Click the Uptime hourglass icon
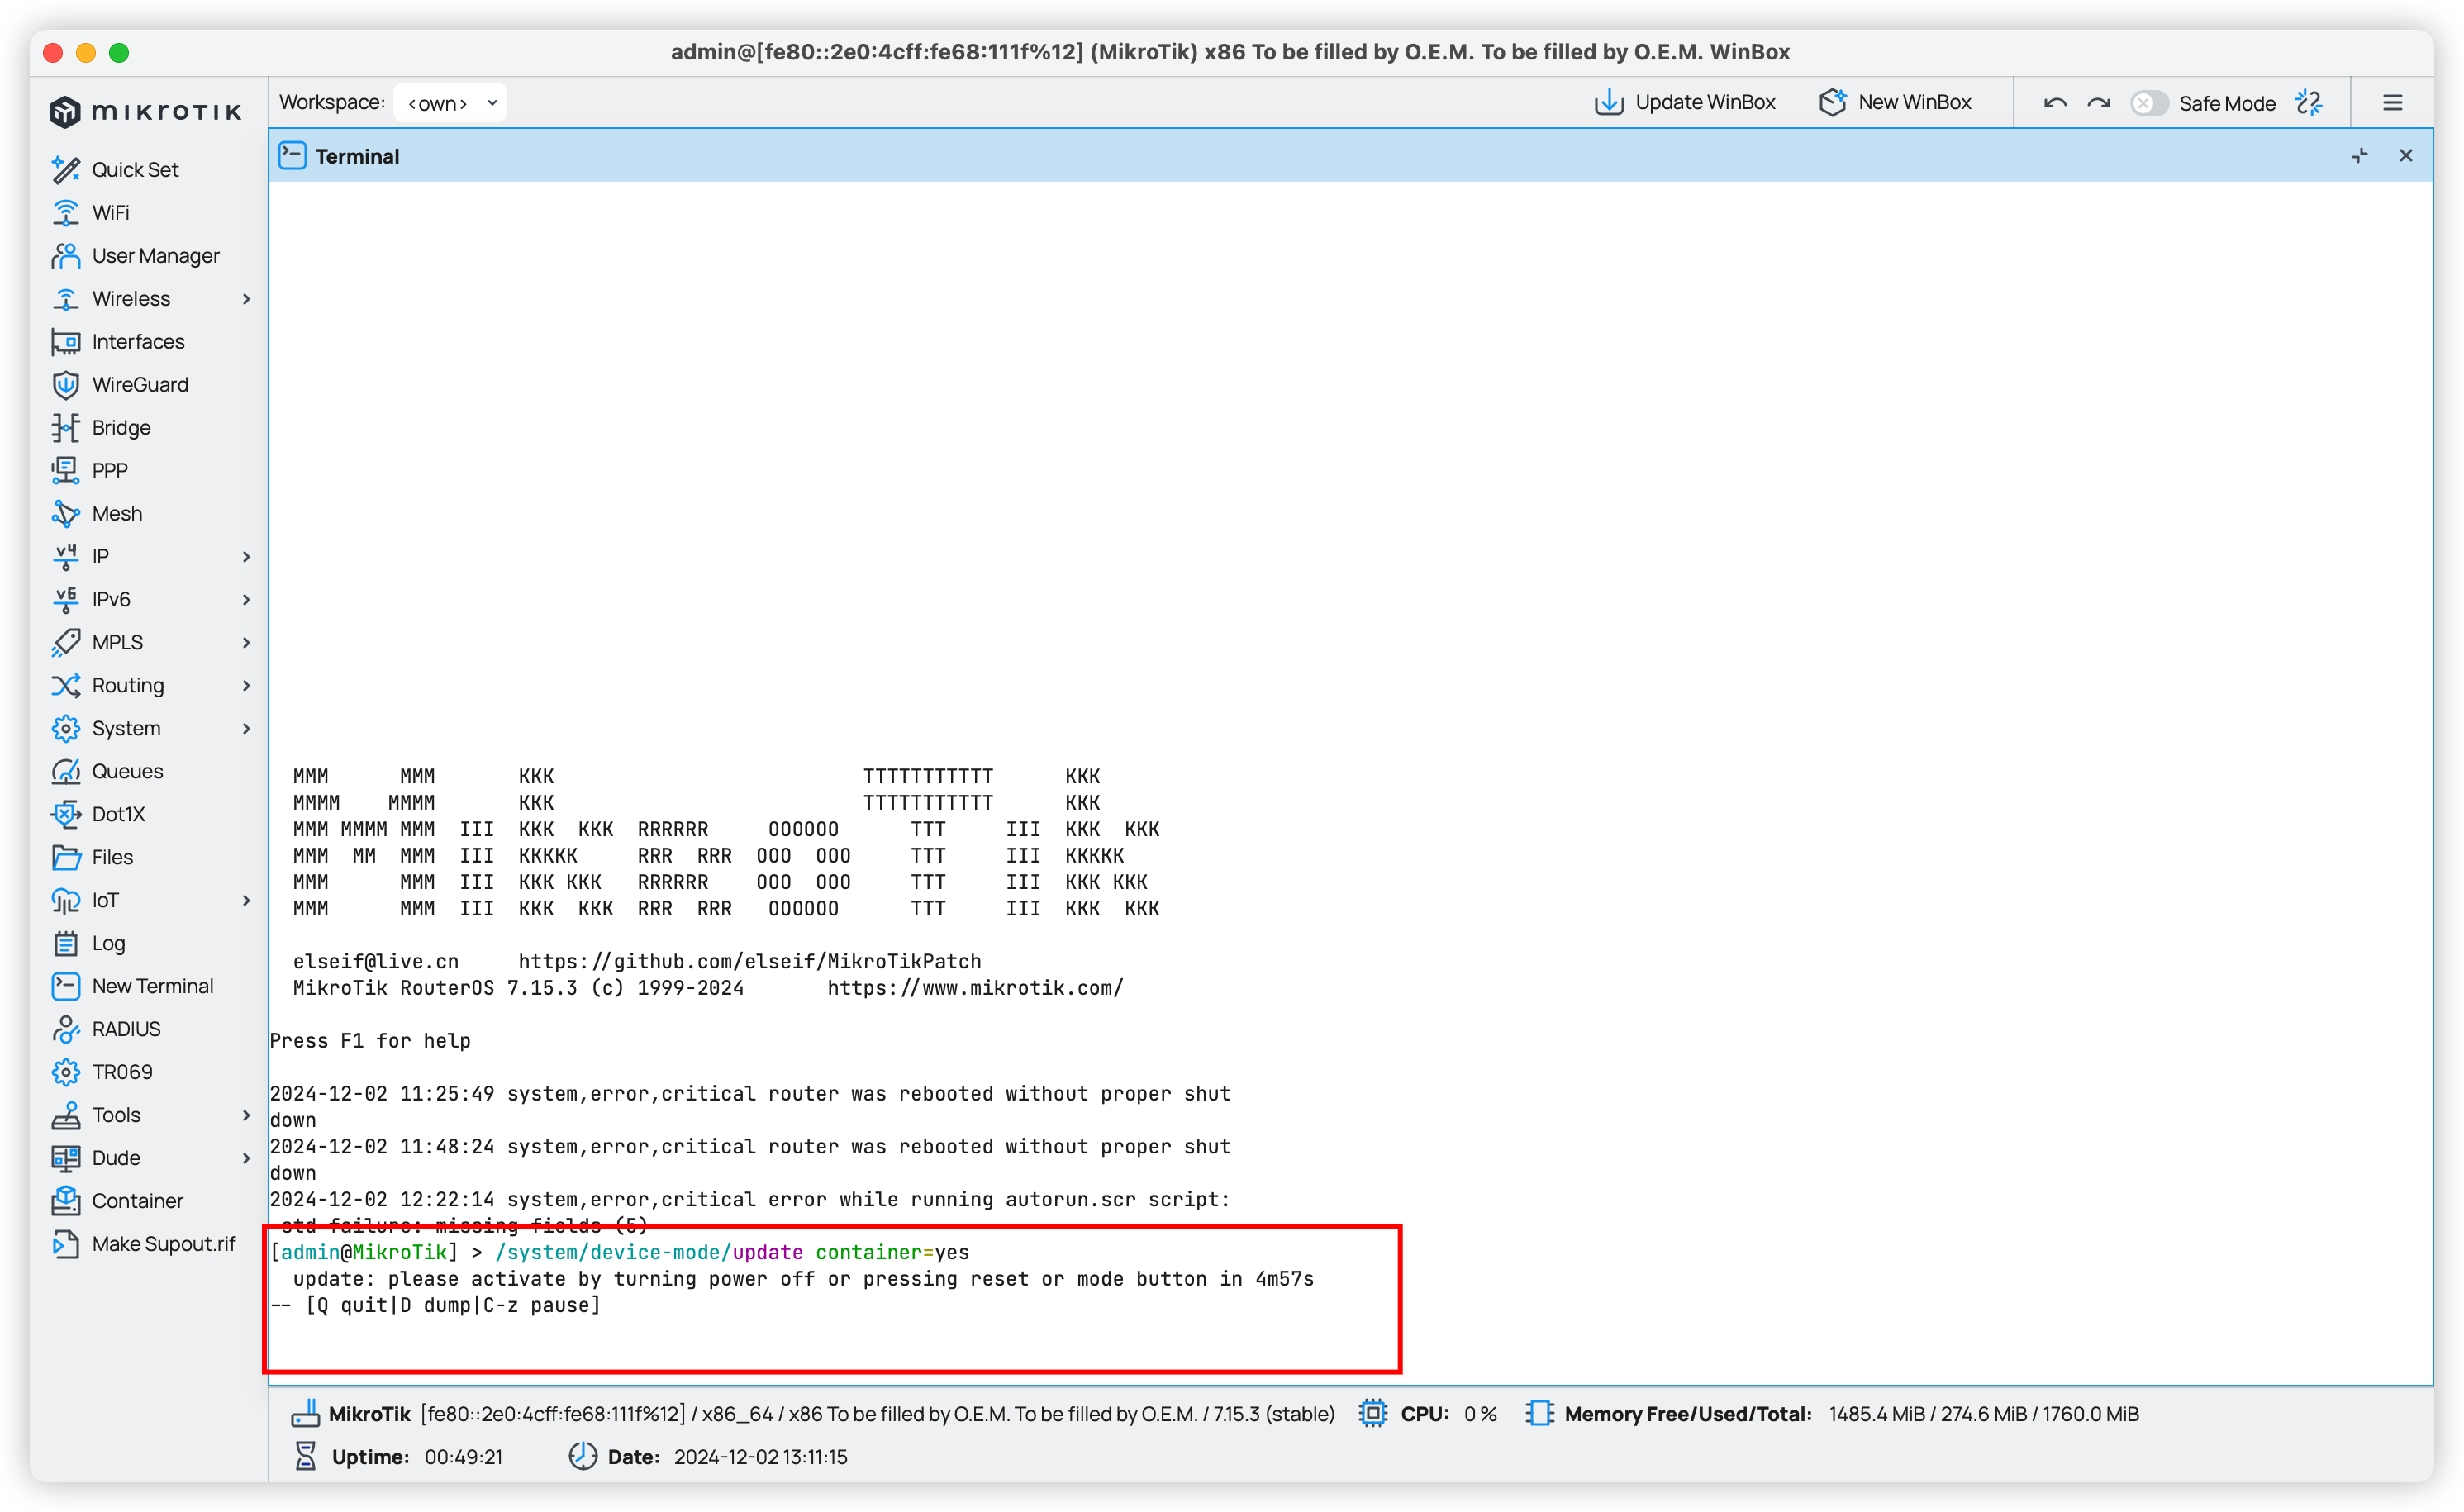Screen dimensions: 2464x1512 pyautogui.click(x=305, y=1456)
